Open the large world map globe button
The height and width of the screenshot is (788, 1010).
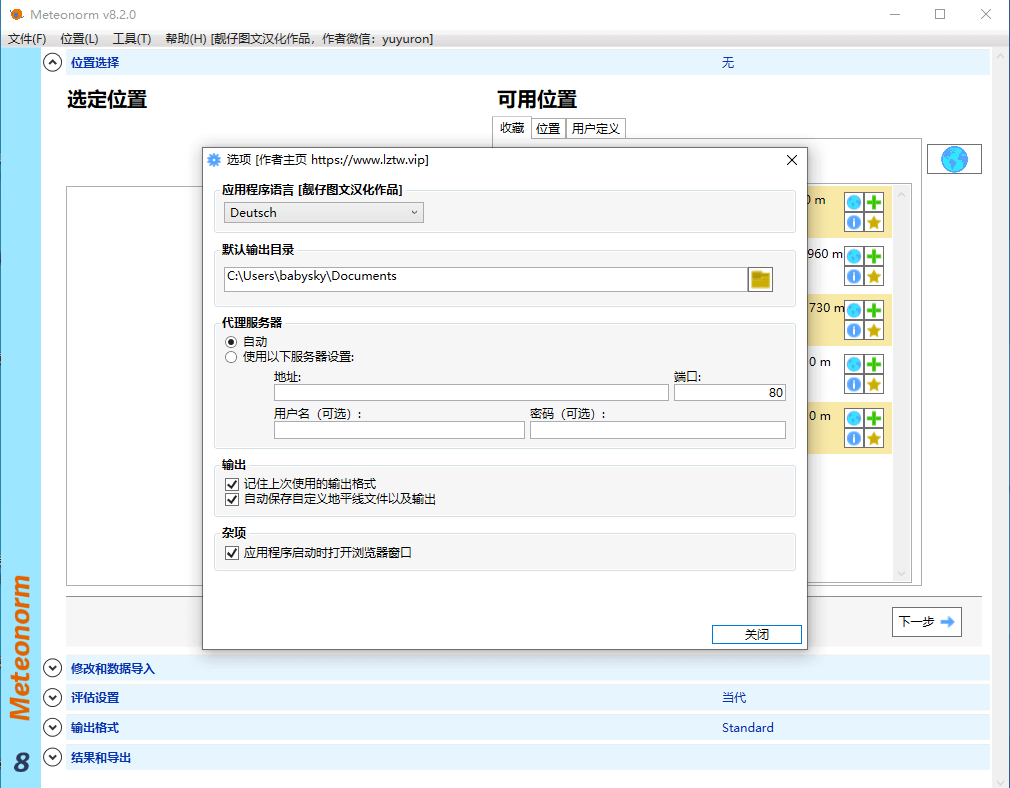click(954, 159)
